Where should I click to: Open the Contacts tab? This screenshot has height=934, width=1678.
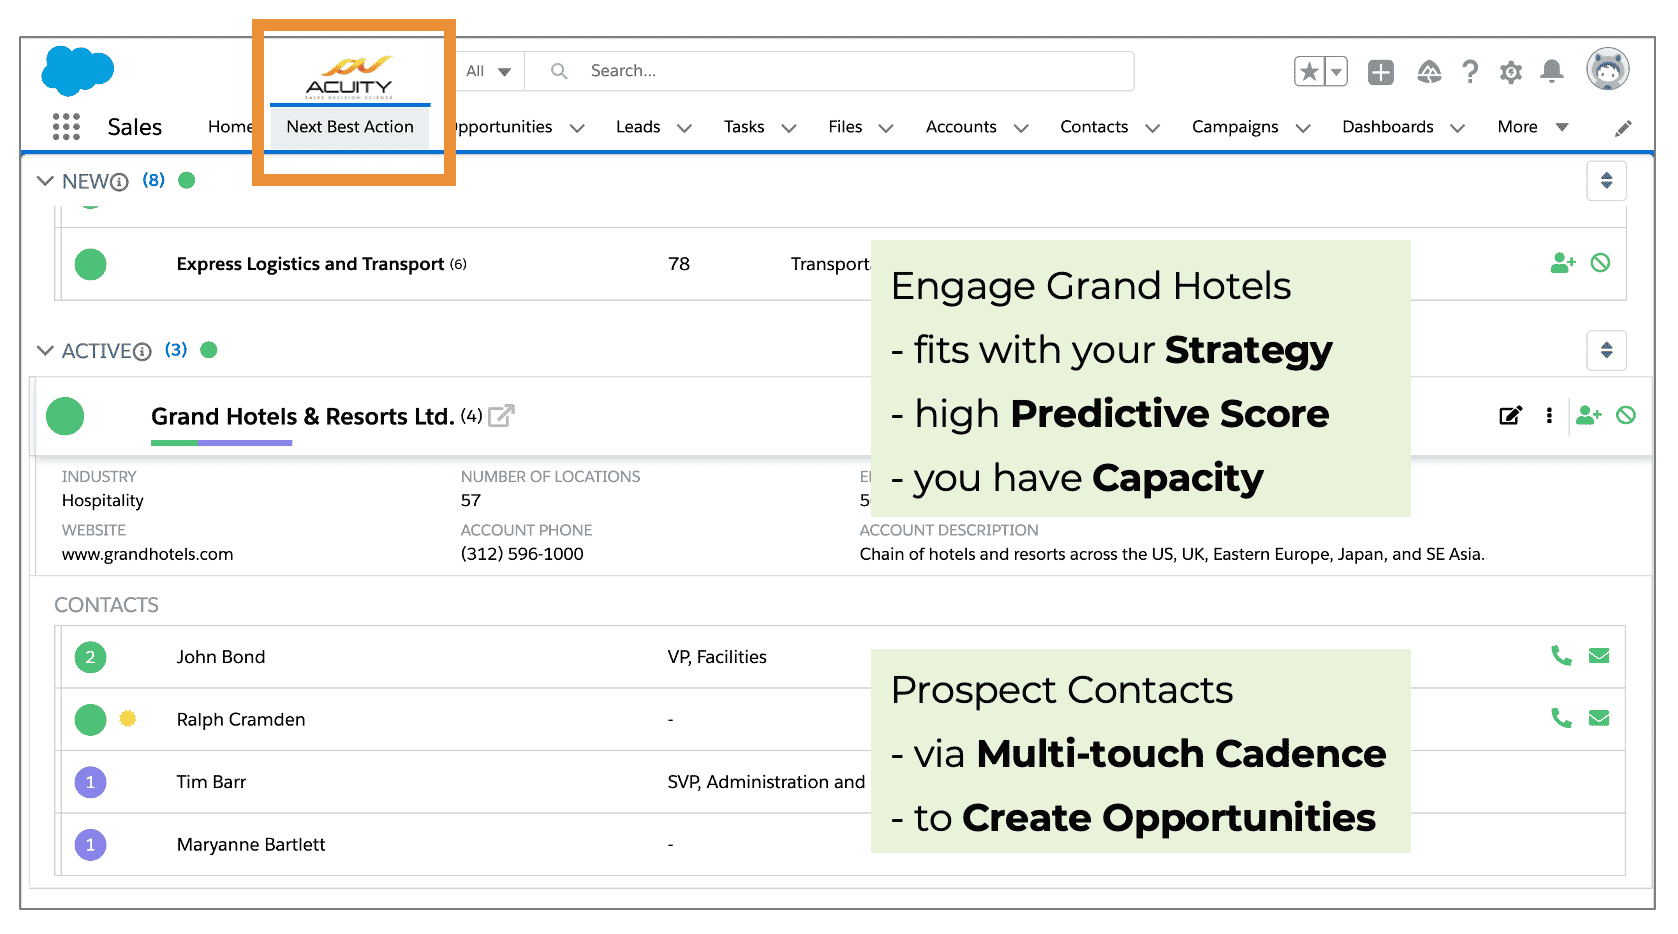[1094, 127]
